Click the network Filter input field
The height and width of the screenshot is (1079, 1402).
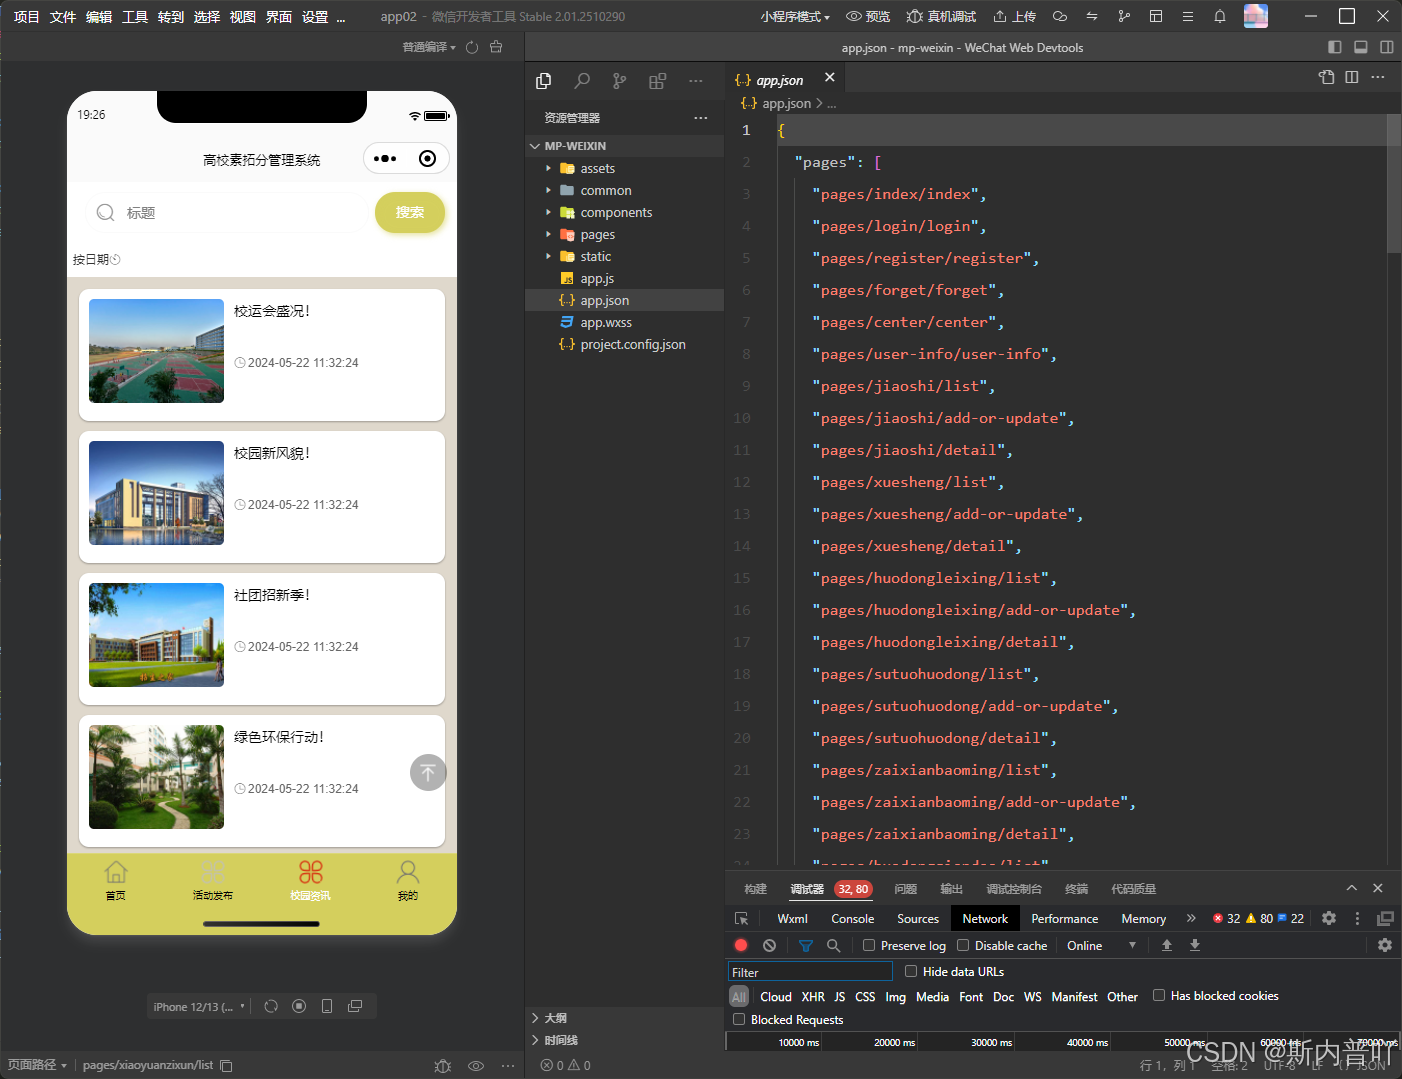tap(810, 971)
